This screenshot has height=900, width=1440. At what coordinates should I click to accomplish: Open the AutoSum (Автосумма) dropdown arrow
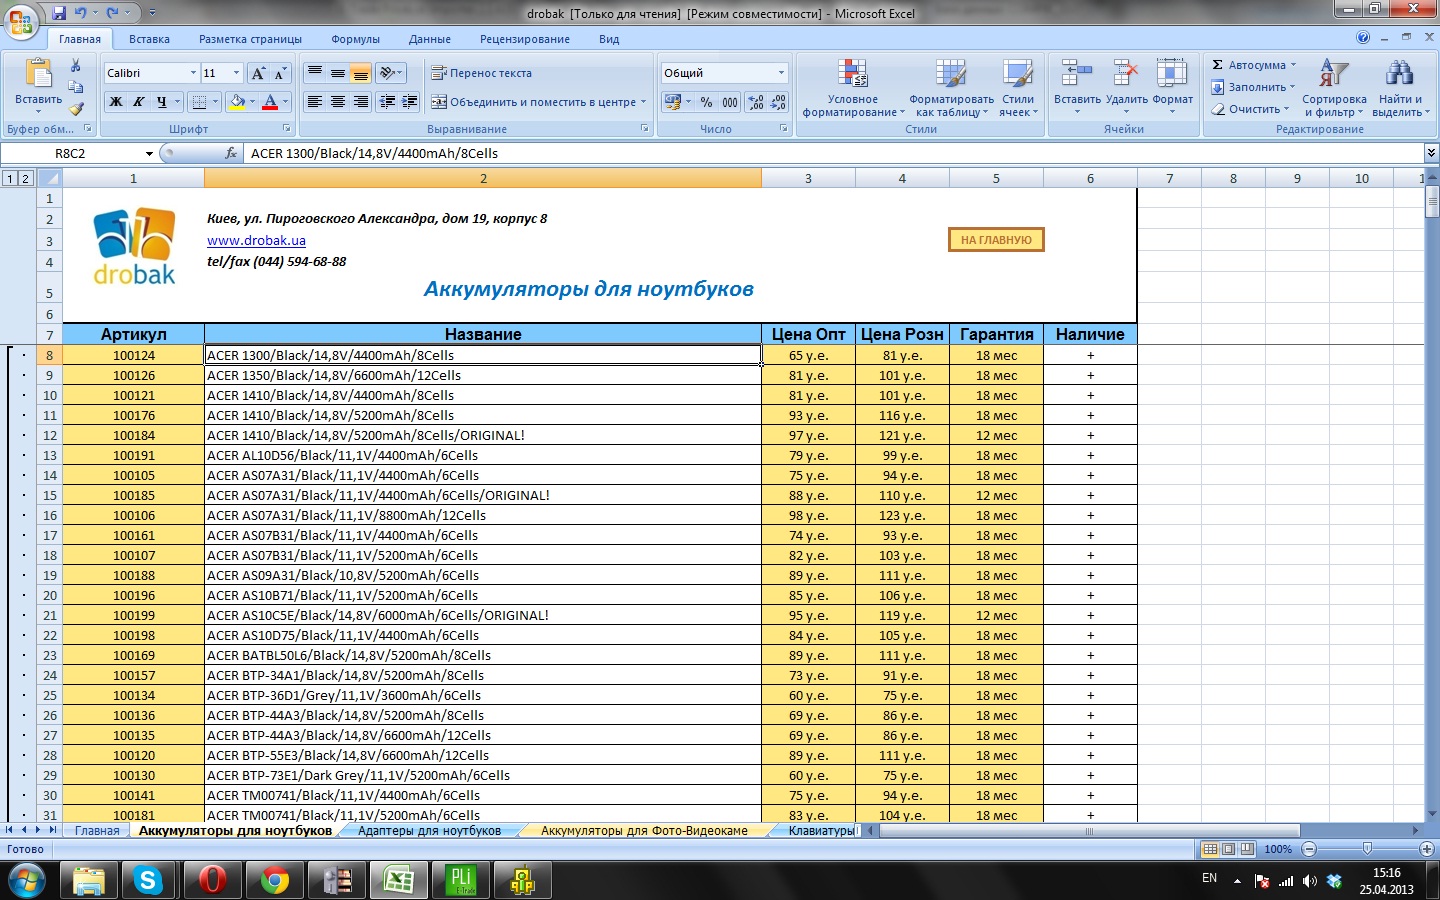pyautogui.click(x=1293, y=65)
